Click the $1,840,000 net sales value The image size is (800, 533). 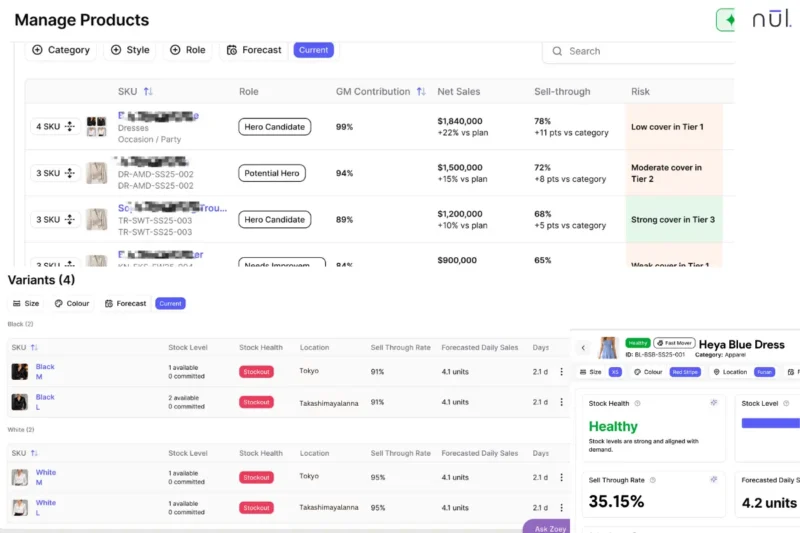point(460,121)
